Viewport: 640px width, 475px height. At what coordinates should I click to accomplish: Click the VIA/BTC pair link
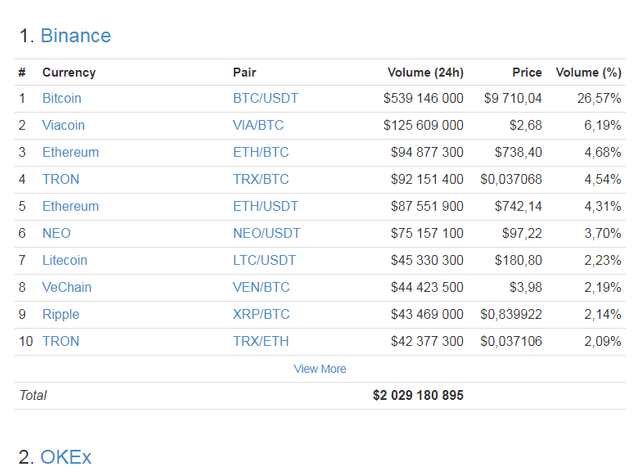click(x=259, y=125)
